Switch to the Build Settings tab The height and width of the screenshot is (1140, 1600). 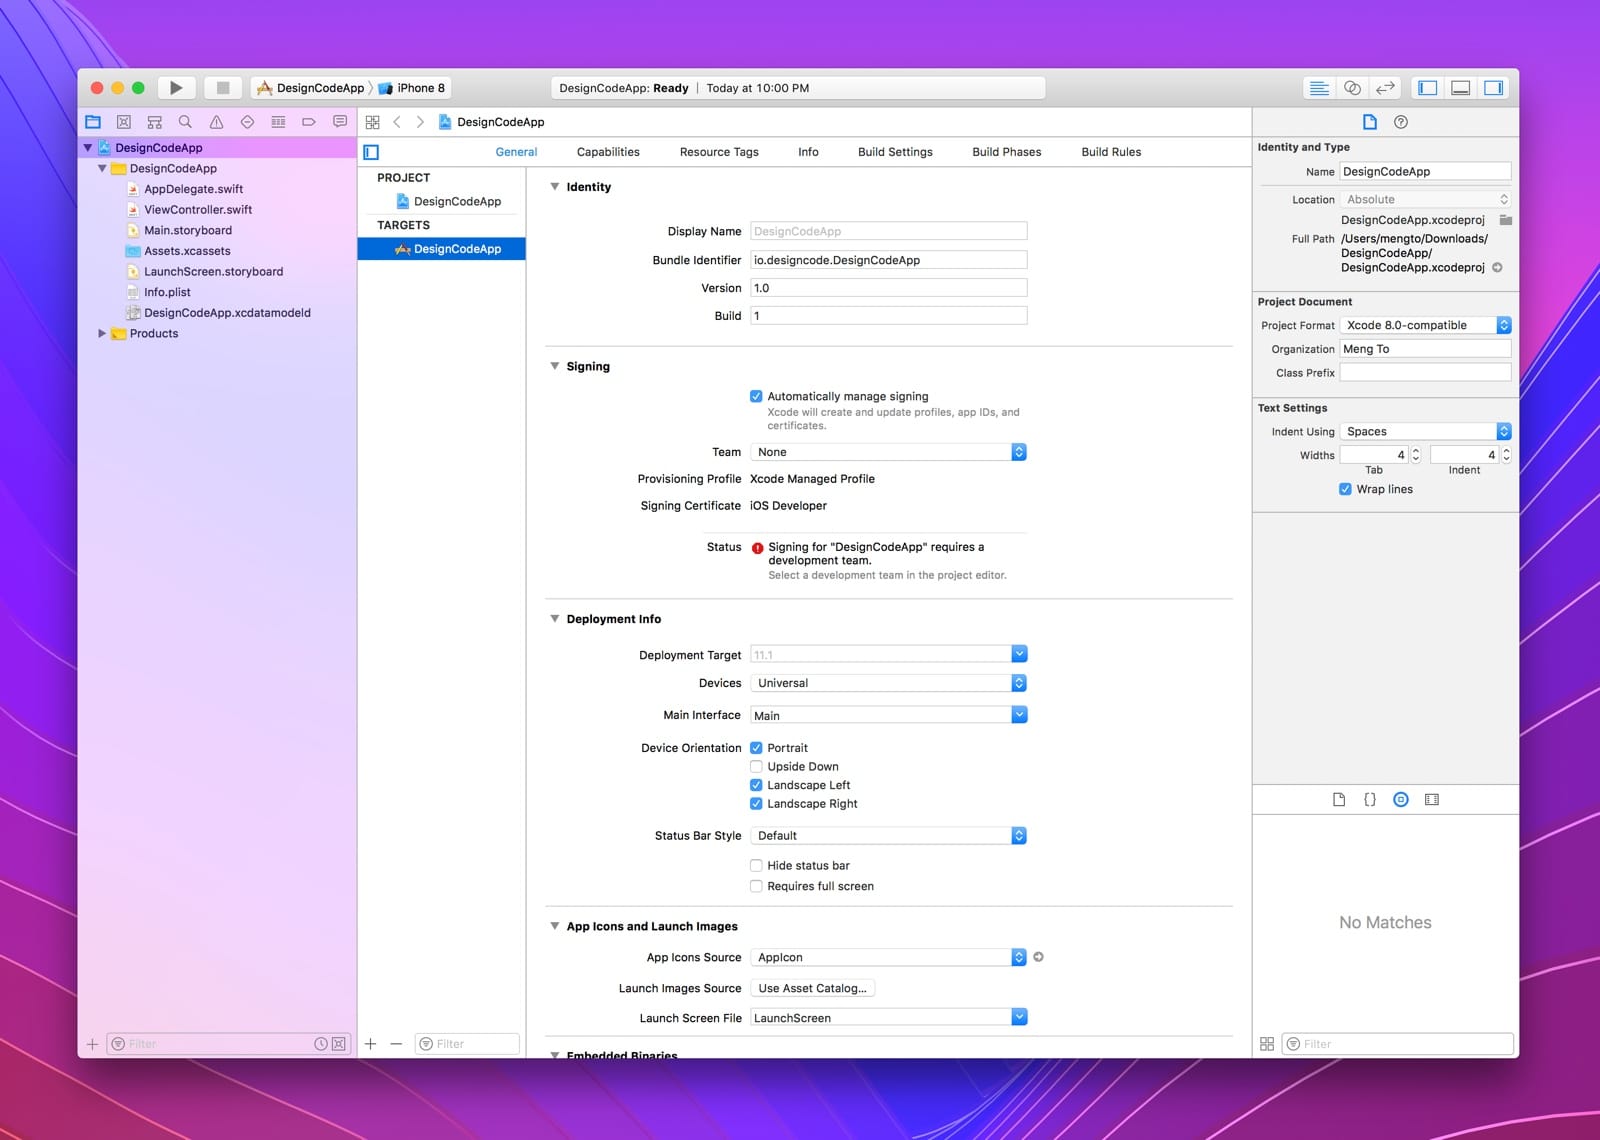(895, 152)
